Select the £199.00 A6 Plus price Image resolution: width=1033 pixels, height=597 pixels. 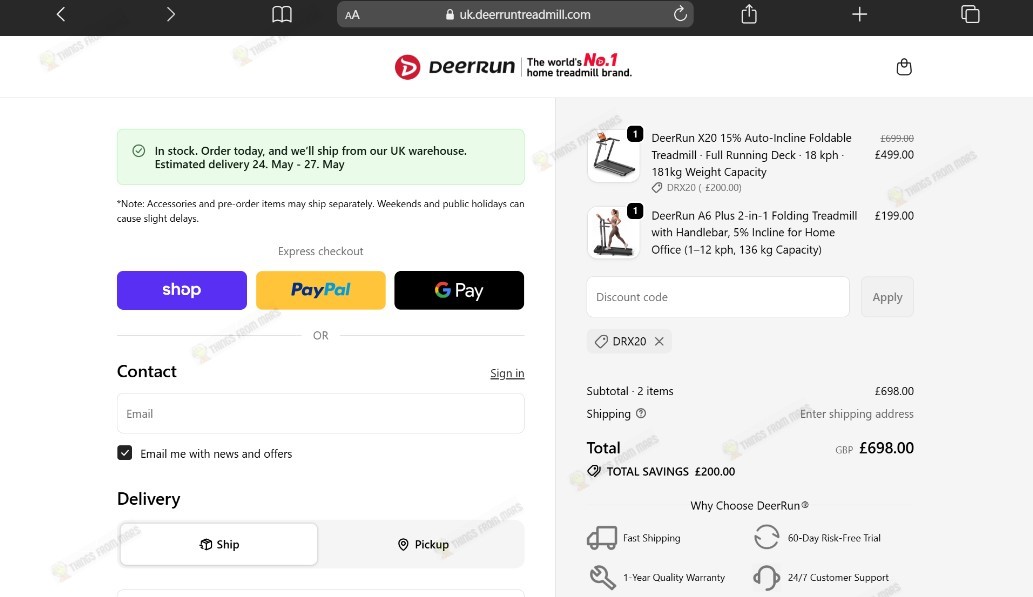click(x=894, y=215)
